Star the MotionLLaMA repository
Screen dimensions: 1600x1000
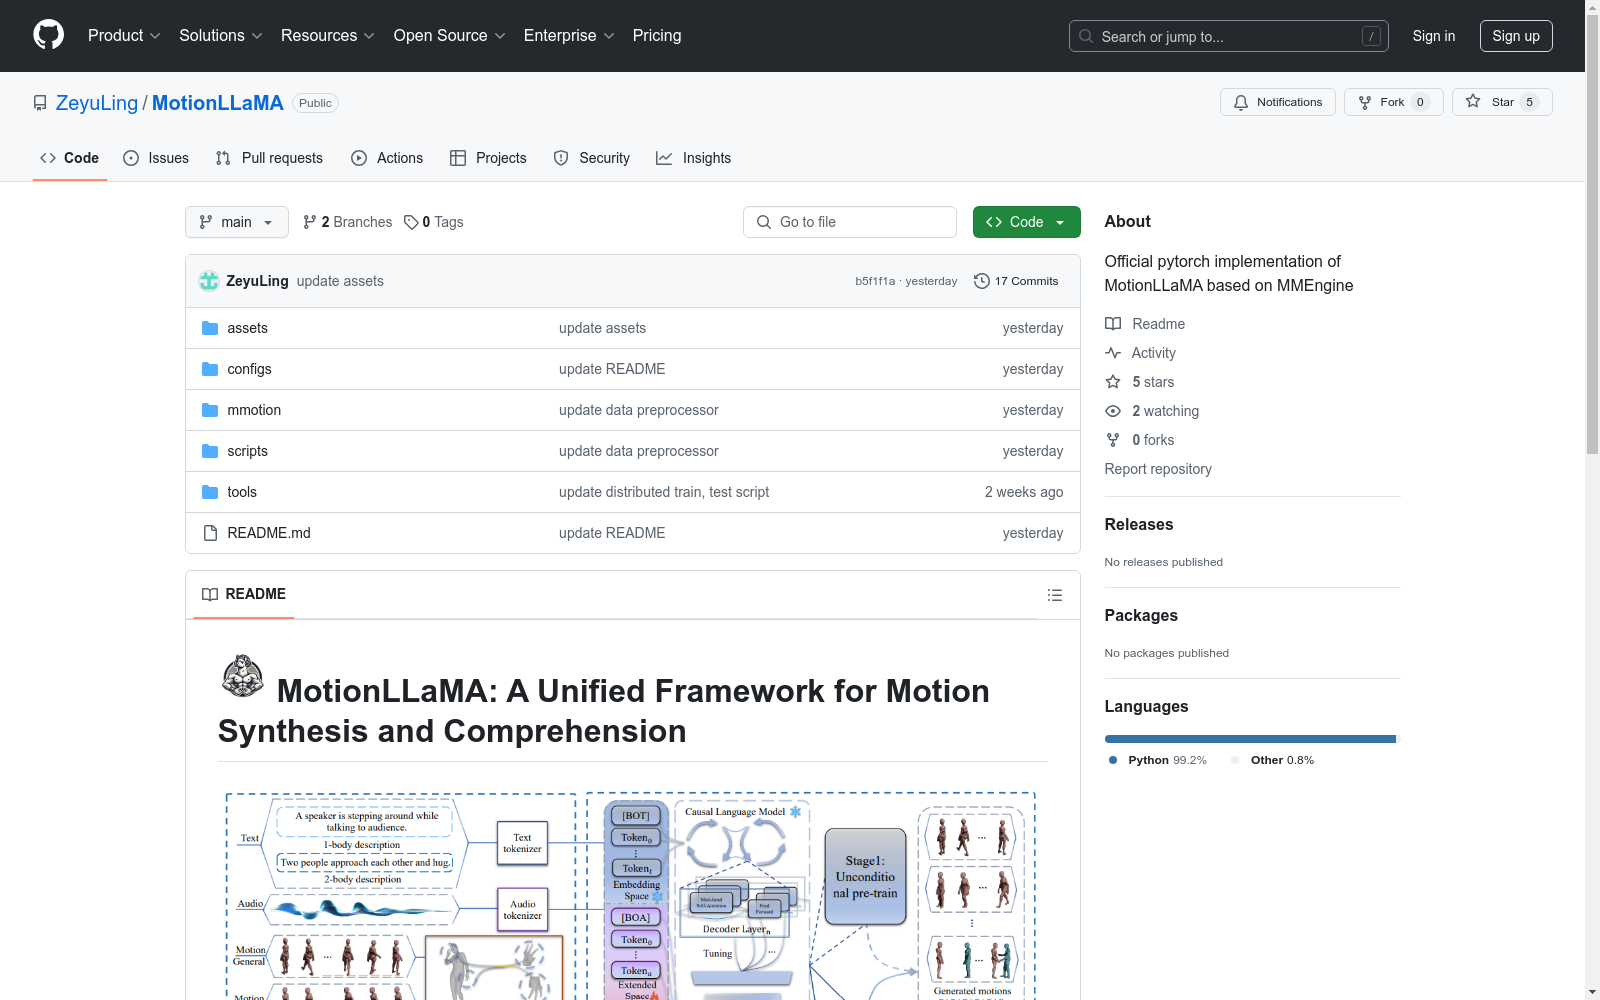pos(1502,102)
